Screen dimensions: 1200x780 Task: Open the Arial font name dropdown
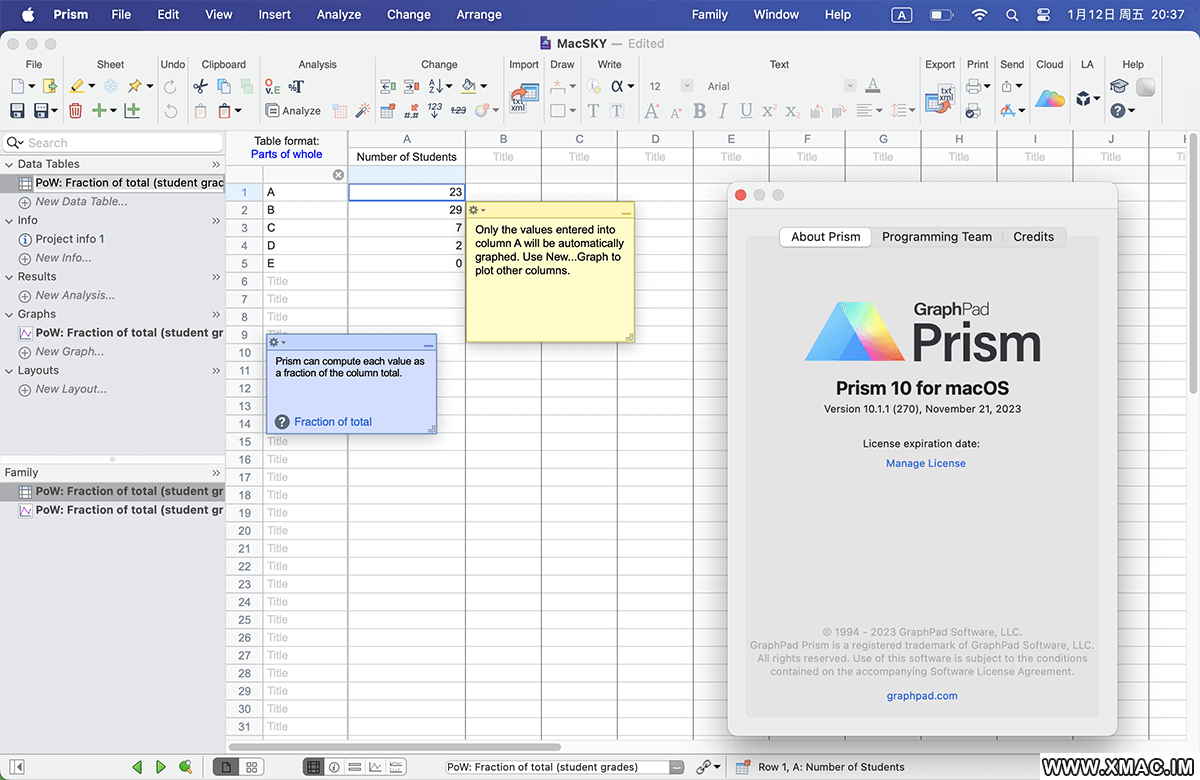pos(850,87)
